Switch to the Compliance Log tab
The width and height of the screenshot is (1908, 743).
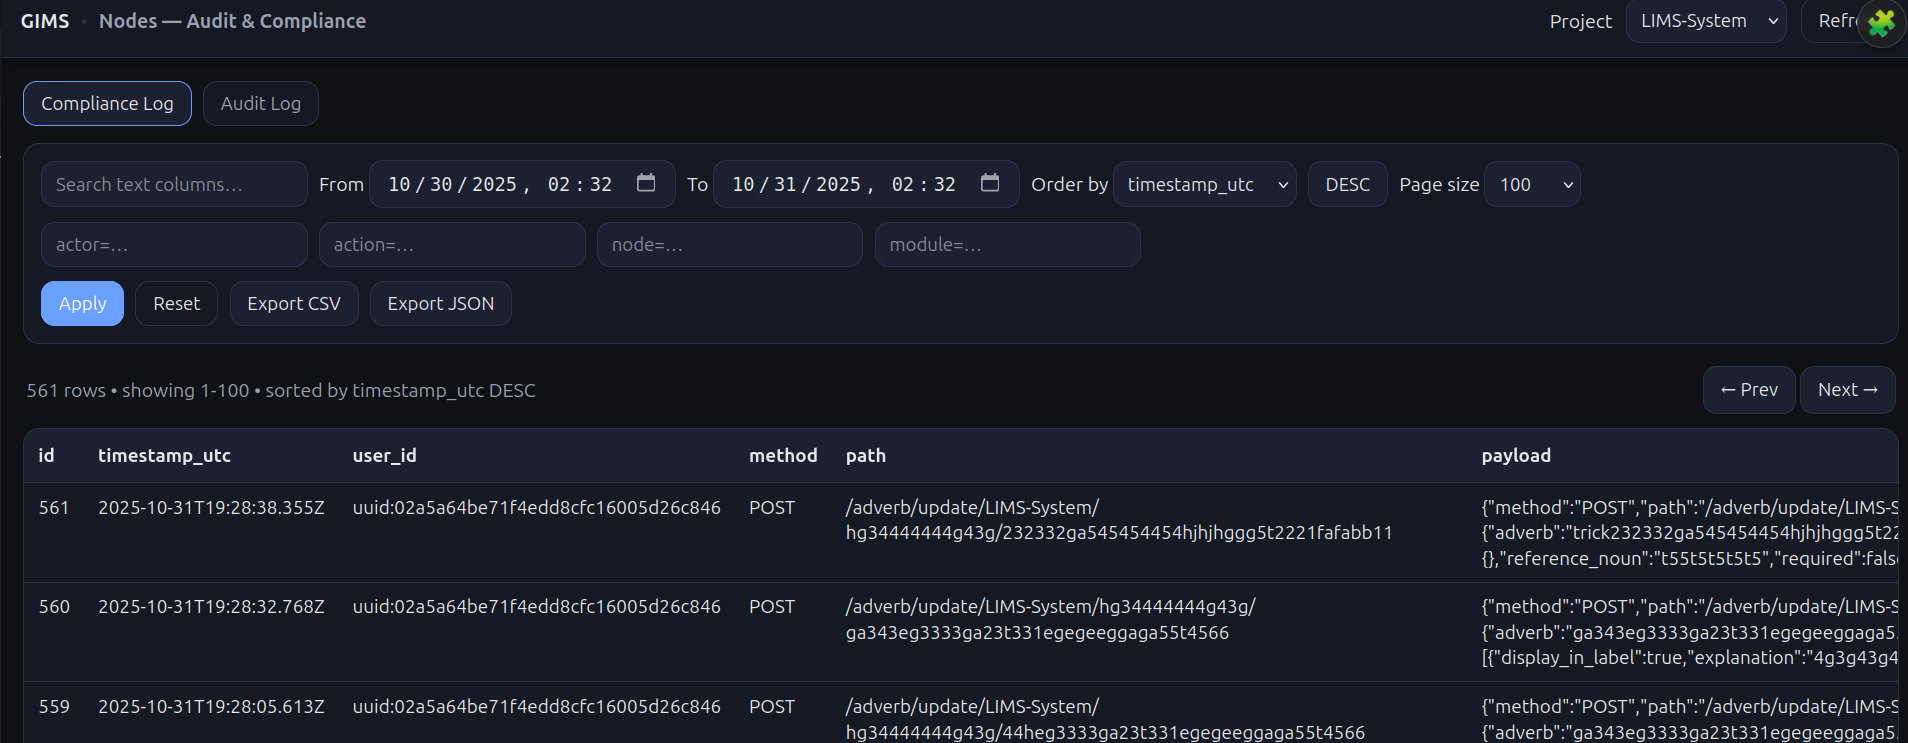[x=107, y=104]
